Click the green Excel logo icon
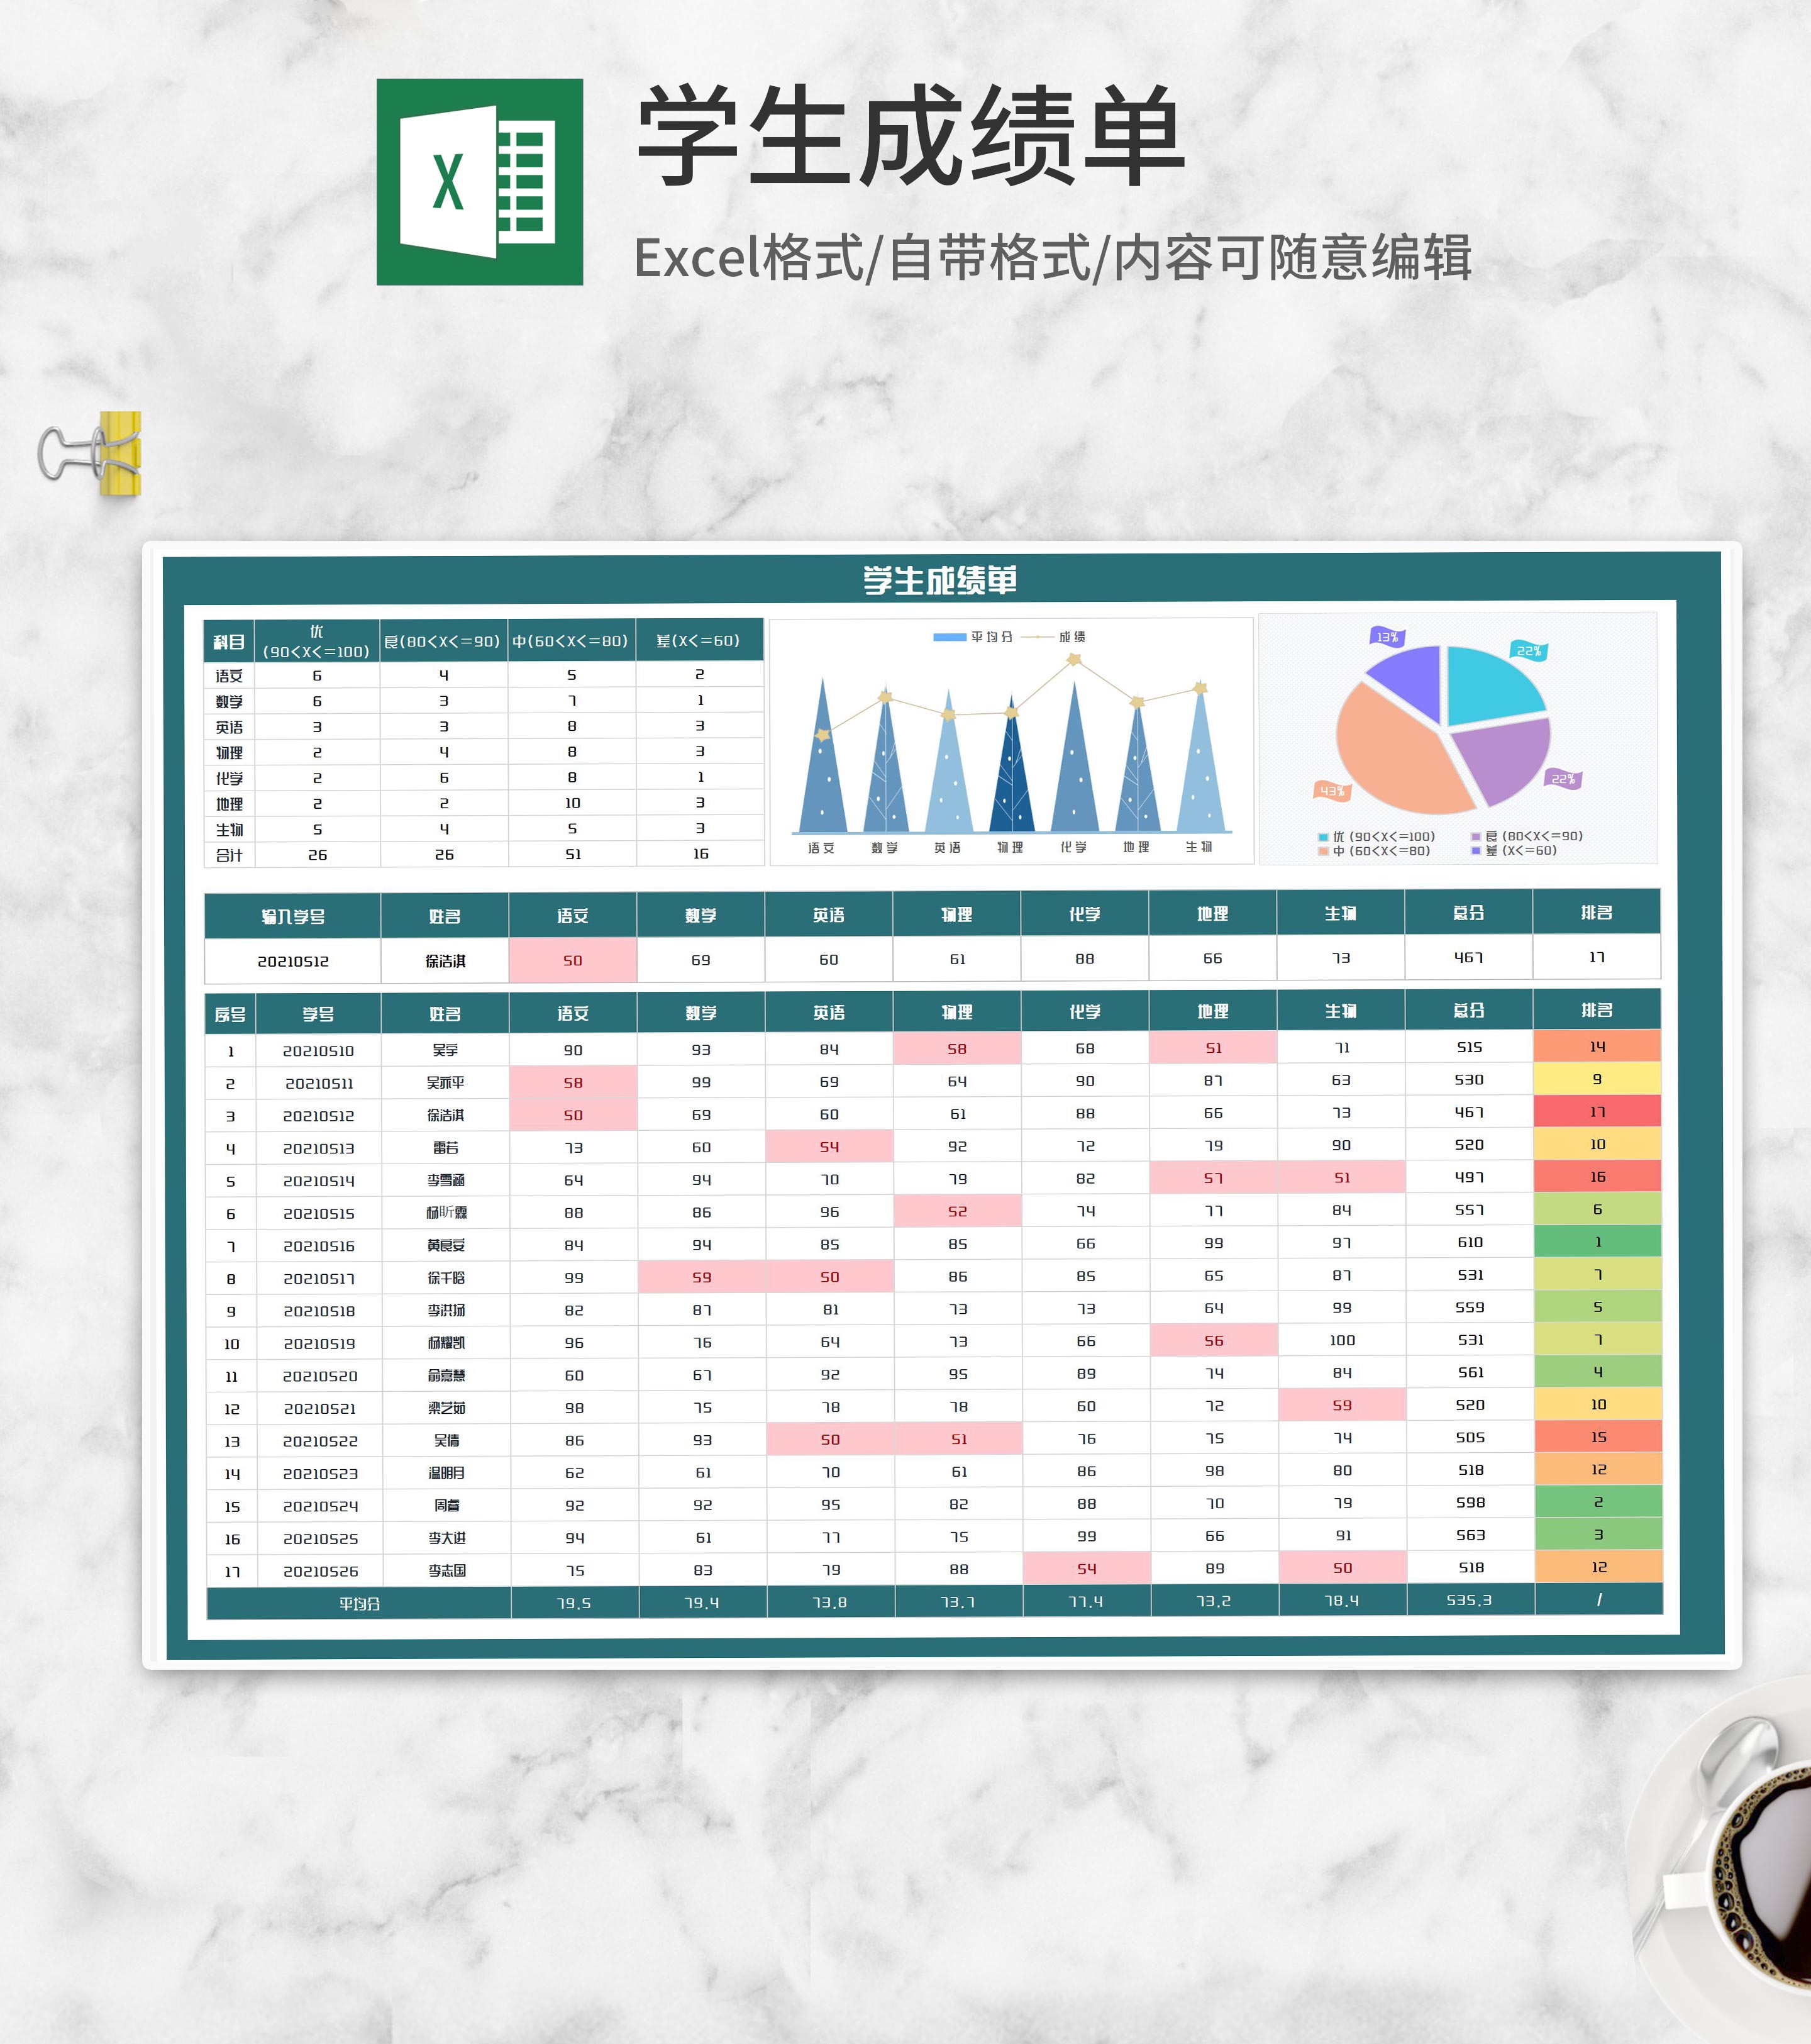The image size is (1811, 2044). tap(479, 182)
